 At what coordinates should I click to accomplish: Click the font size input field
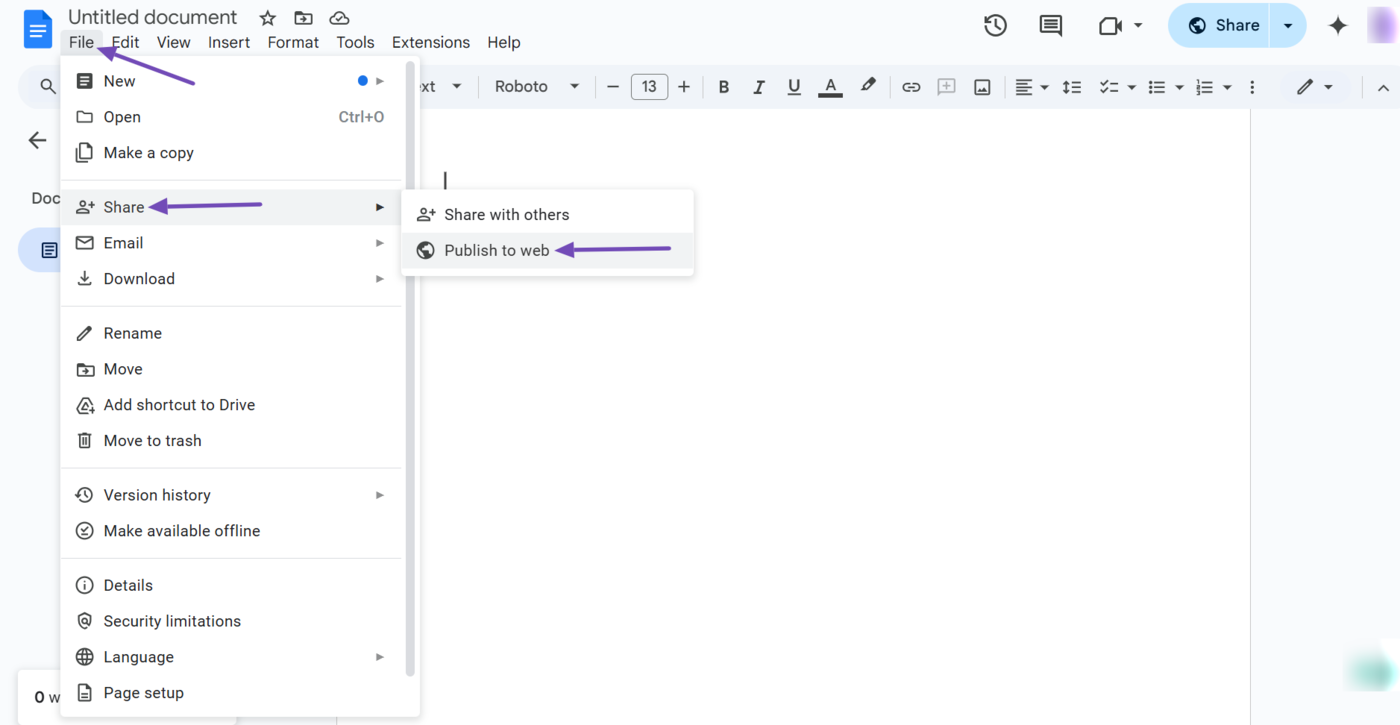coord(649,87)
